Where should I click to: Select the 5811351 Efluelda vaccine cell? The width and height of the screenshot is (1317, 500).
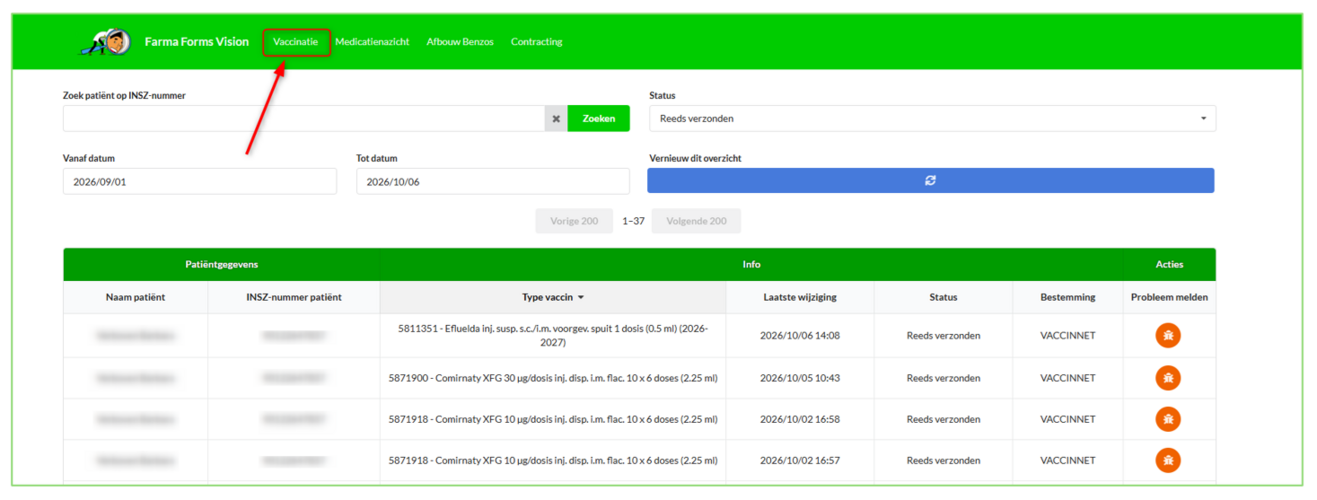pyautogui.click(x=553, y=335)
